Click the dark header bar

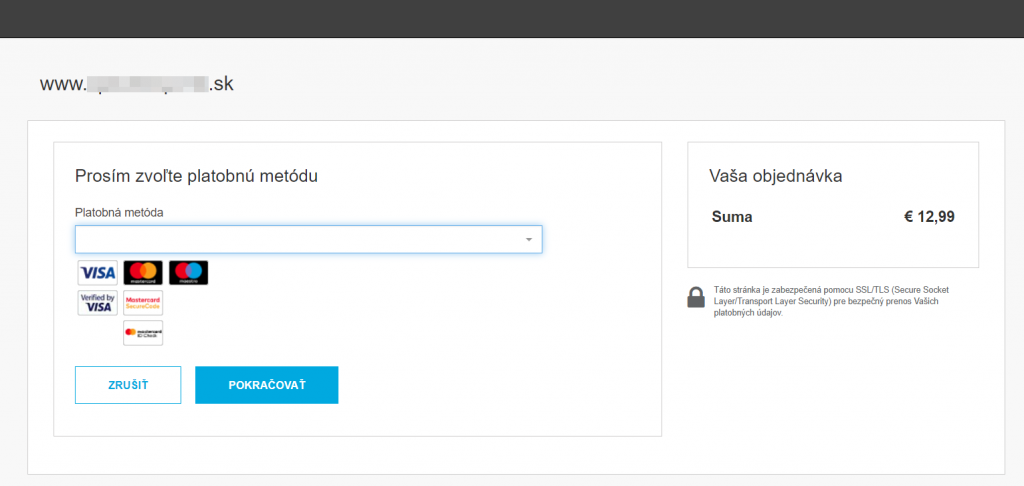[x=512, y=18]
